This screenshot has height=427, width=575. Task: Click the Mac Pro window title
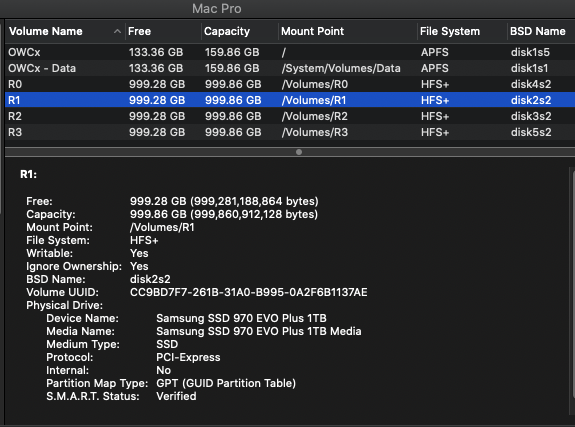click(217, 8)
